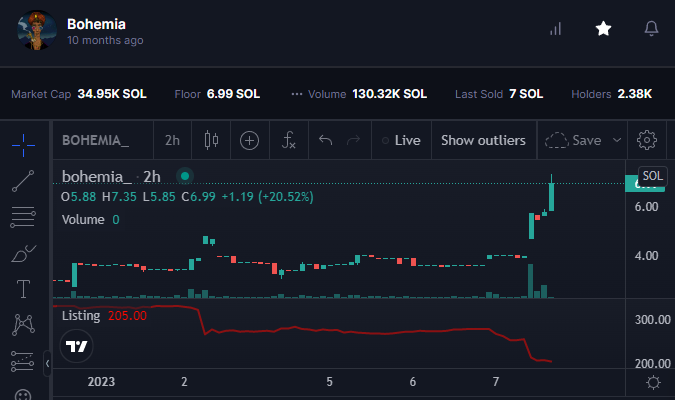Open the emoji icons tool
The width and height of the screenshot is (675, 400).
point(23,394)
